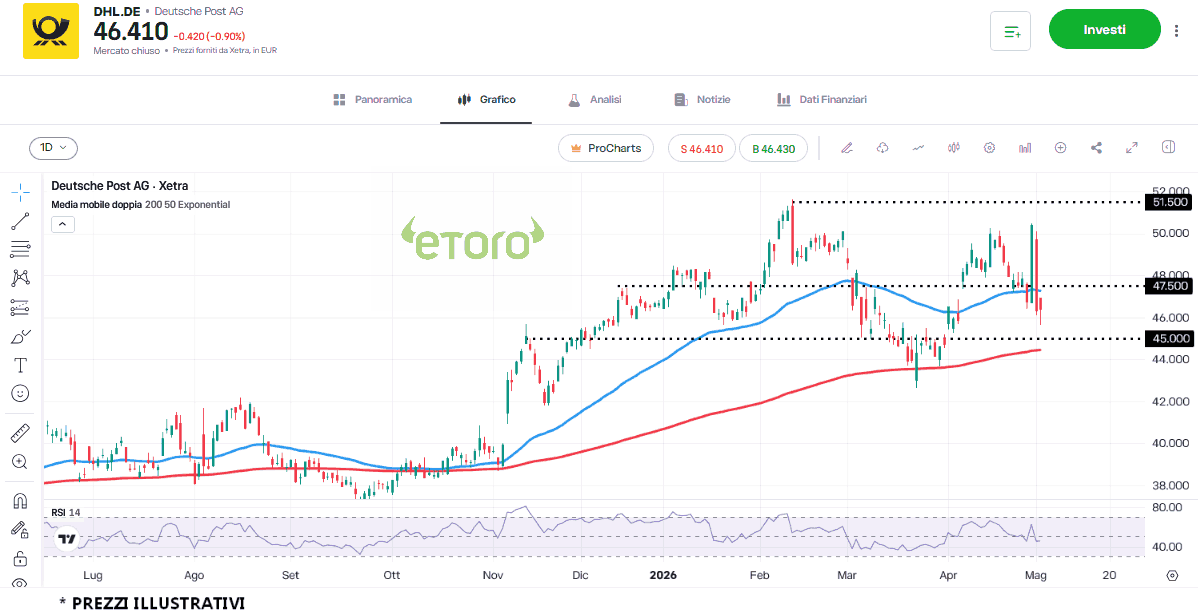This screenshot has width=1198, height=614.
Task: Select the ruler measure tool
Action: 21,433
